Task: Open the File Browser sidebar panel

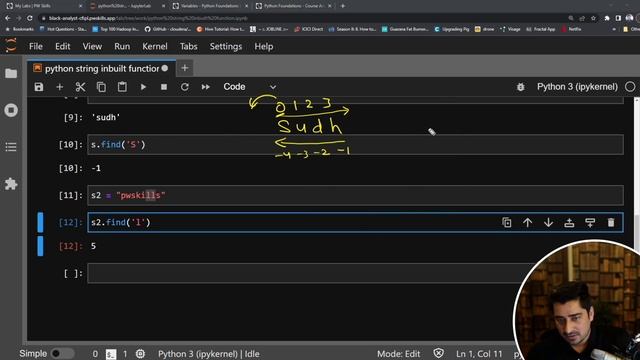Action: [x=11, y=73]
